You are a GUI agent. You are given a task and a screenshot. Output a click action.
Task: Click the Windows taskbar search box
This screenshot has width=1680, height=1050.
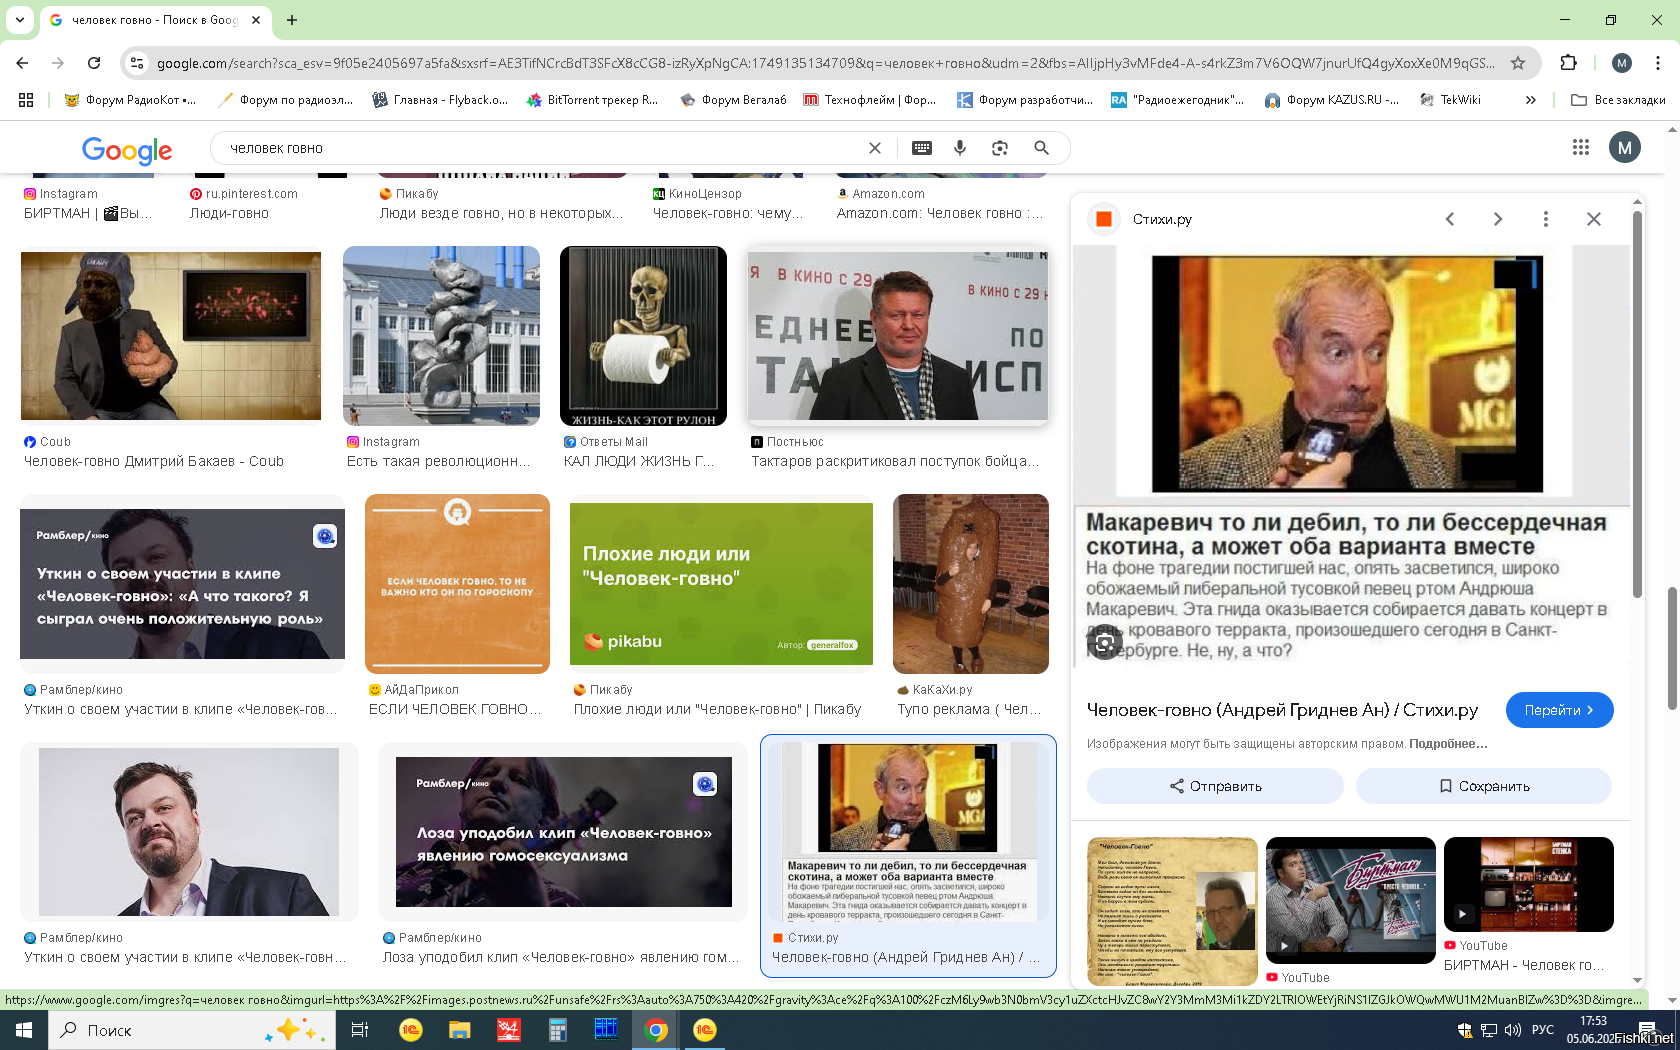click(x=190, y=1030)
